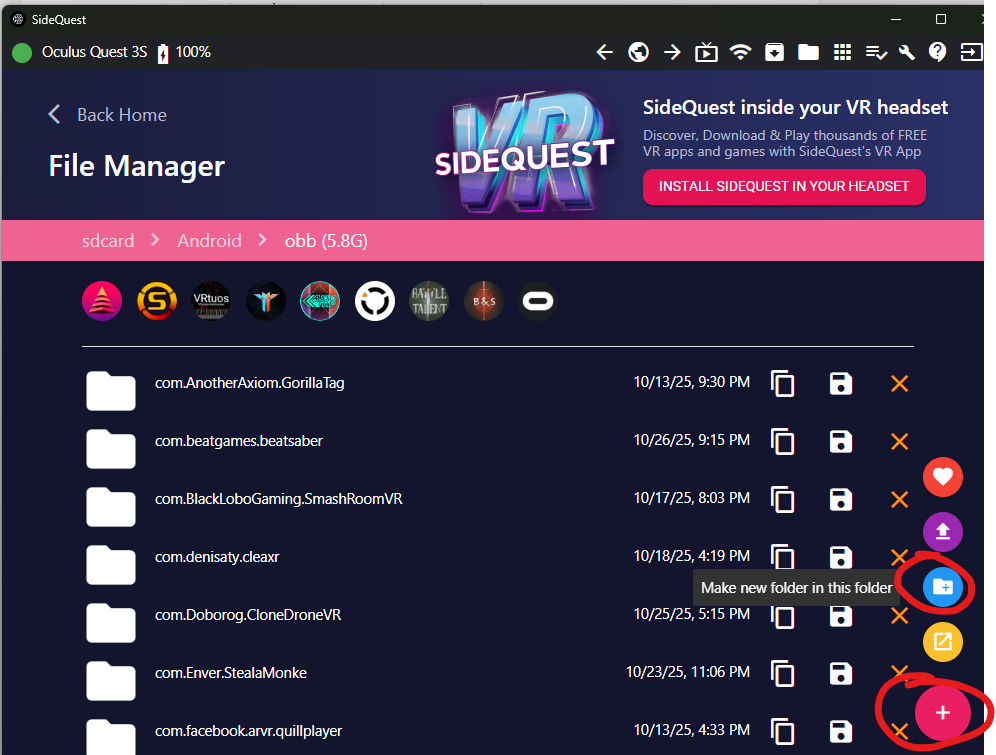996x755 pixels.
Task: Open the com.beatgames.beatsaber folder
Action: (x=239, y=441)
